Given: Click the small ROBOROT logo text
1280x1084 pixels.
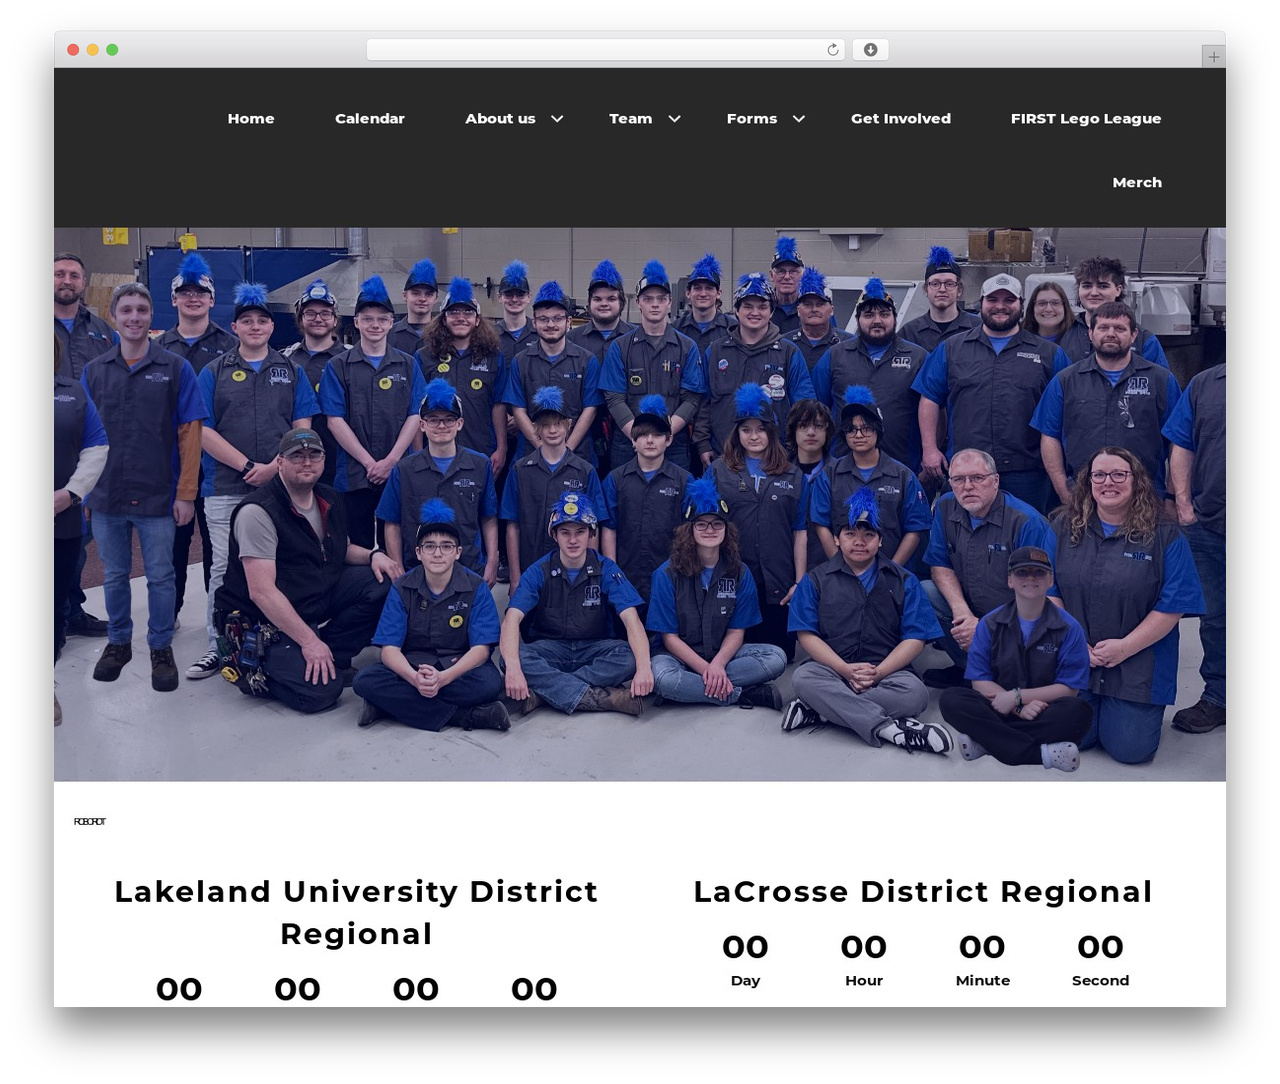Looking at the screenshot, I should 89,822.
